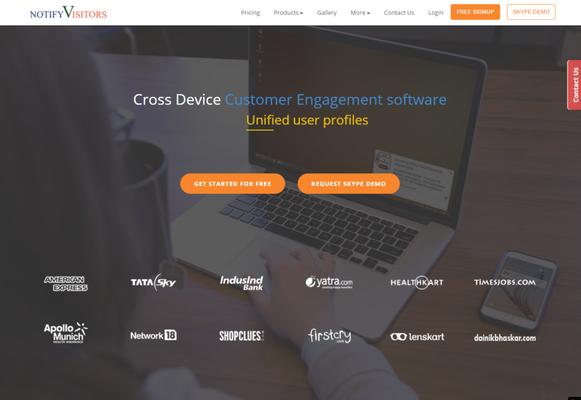Select the firstcry logo
The image size is (581, 400).
[x=329, y=336]
